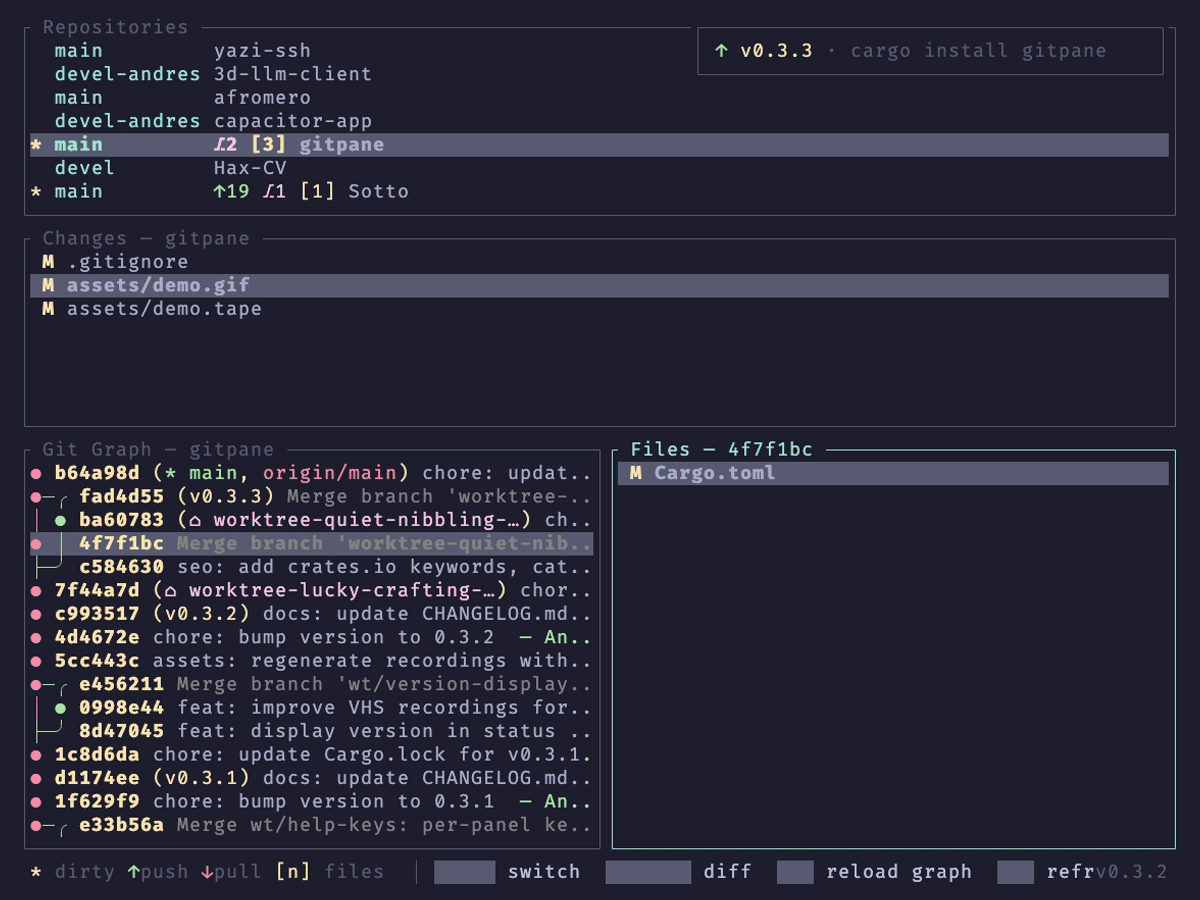
Task: Click the [1] changed-files badge on Sotto
Action: (318, 191)
